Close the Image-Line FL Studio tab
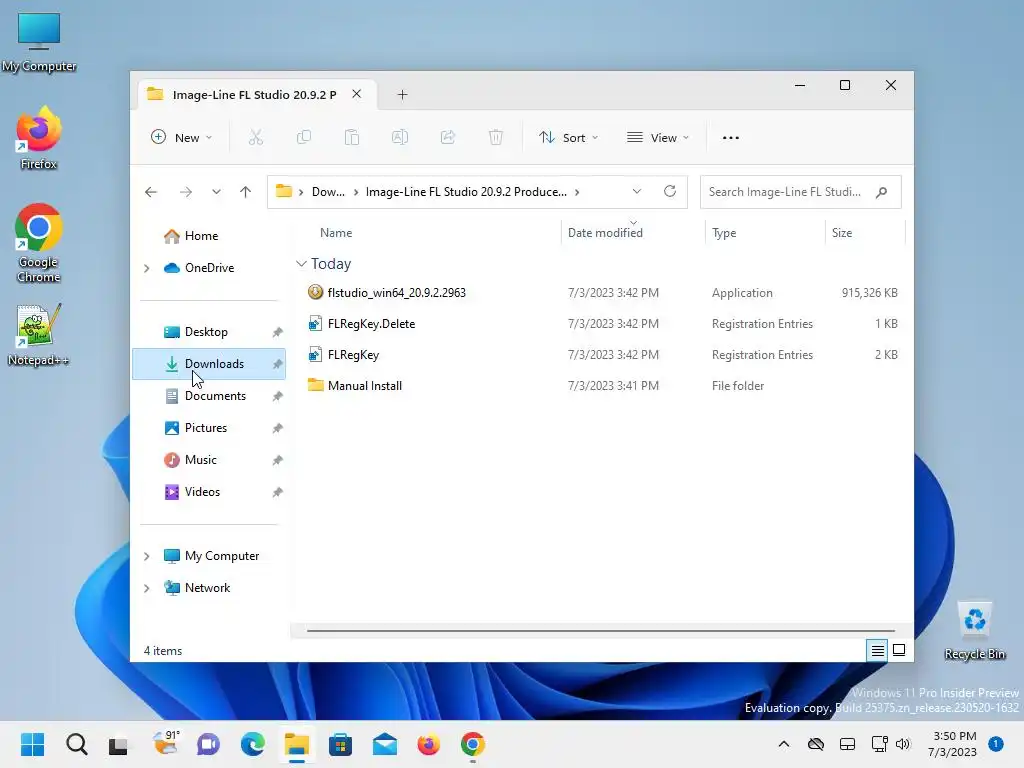The height and width of the screenshot is (768, 1024). [357, 94]
